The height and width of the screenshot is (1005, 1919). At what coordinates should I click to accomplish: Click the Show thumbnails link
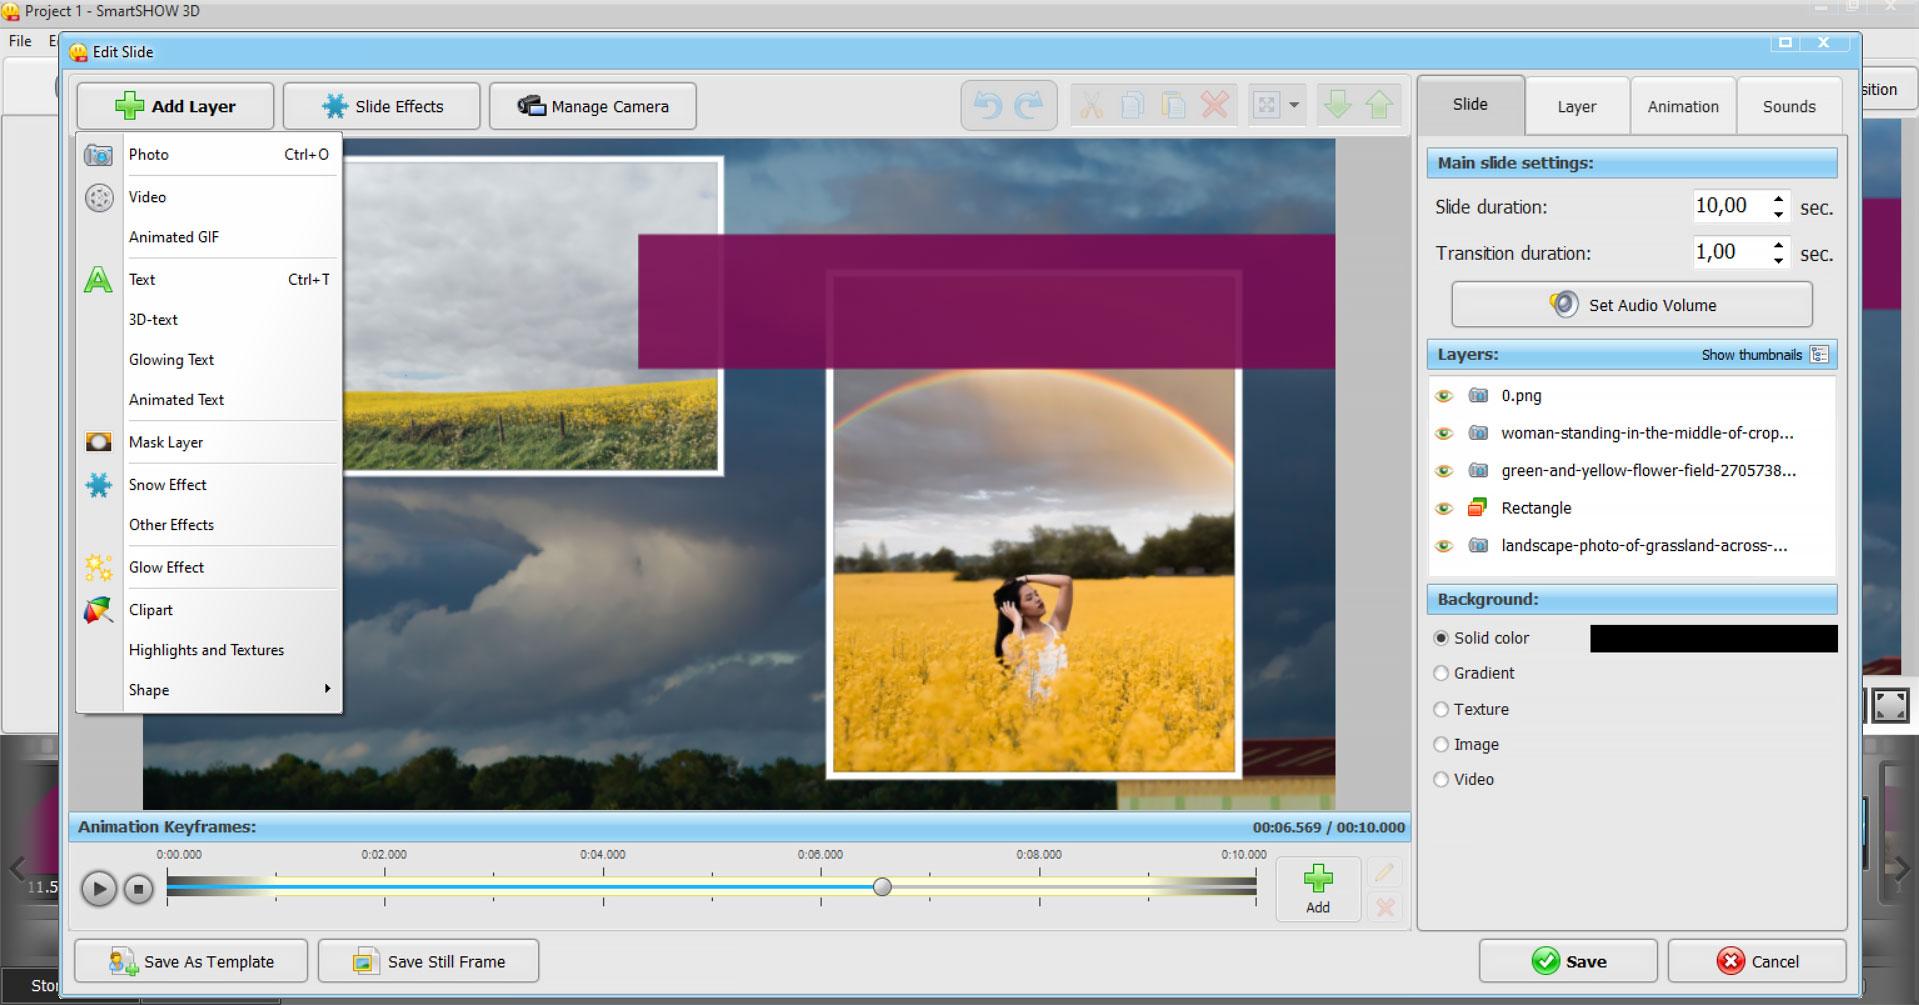1751,354
